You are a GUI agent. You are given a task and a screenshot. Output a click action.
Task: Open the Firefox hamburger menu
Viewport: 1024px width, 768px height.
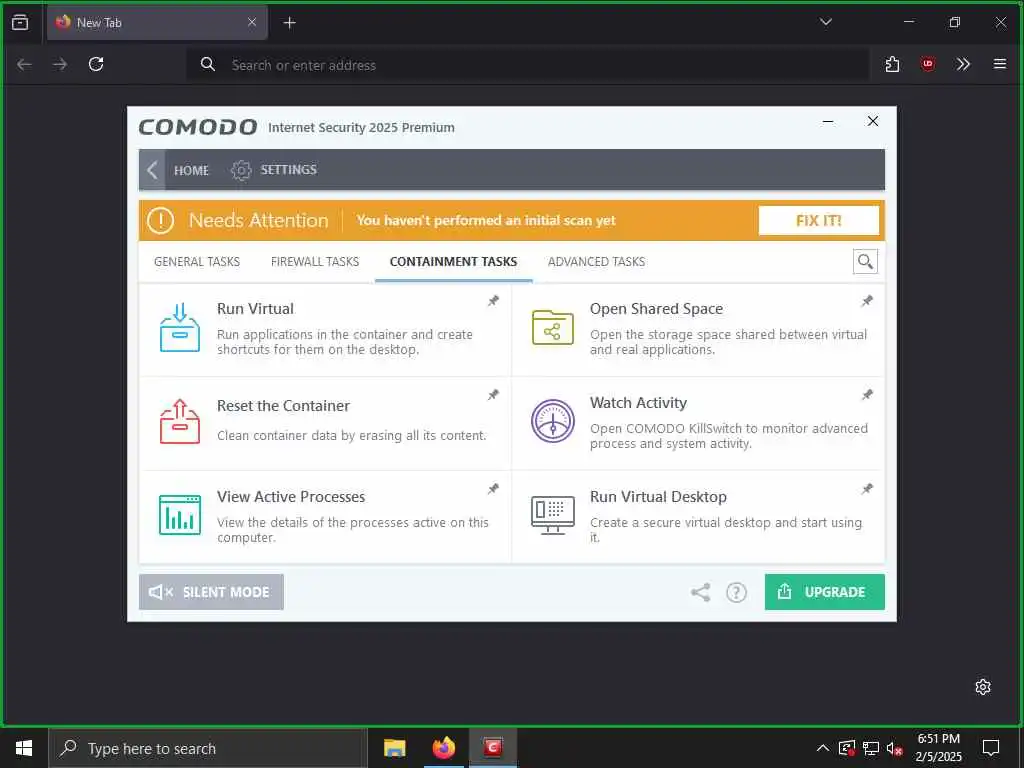click(999, 64)
